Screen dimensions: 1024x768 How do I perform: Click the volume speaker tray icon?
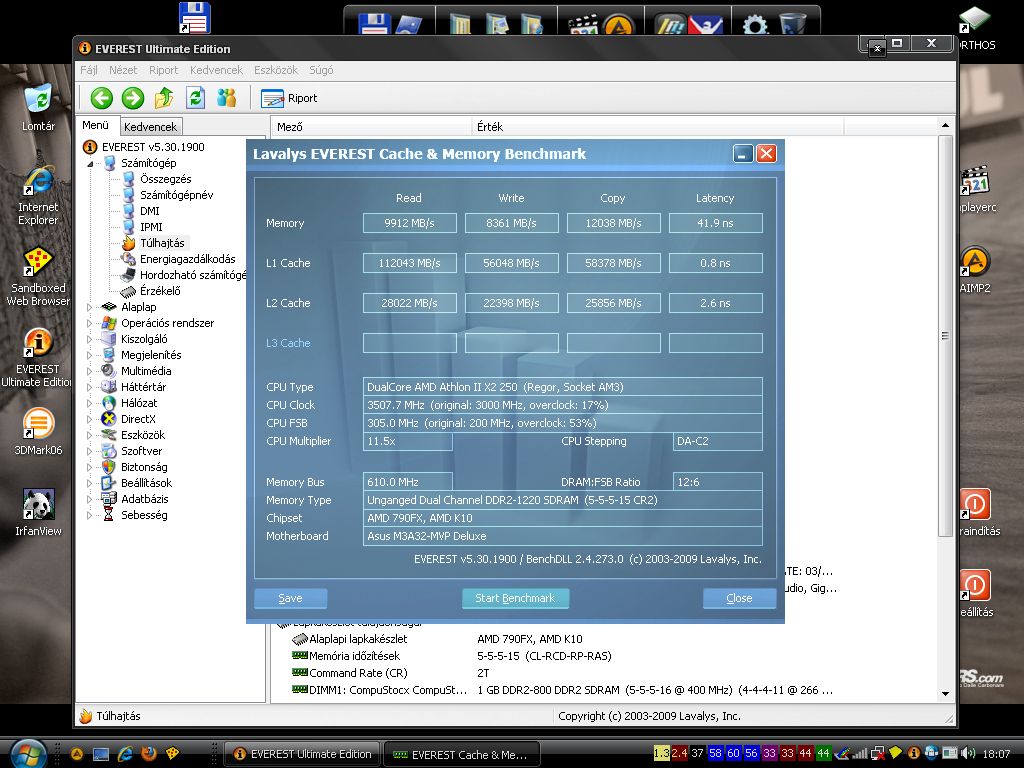point(968,753)
